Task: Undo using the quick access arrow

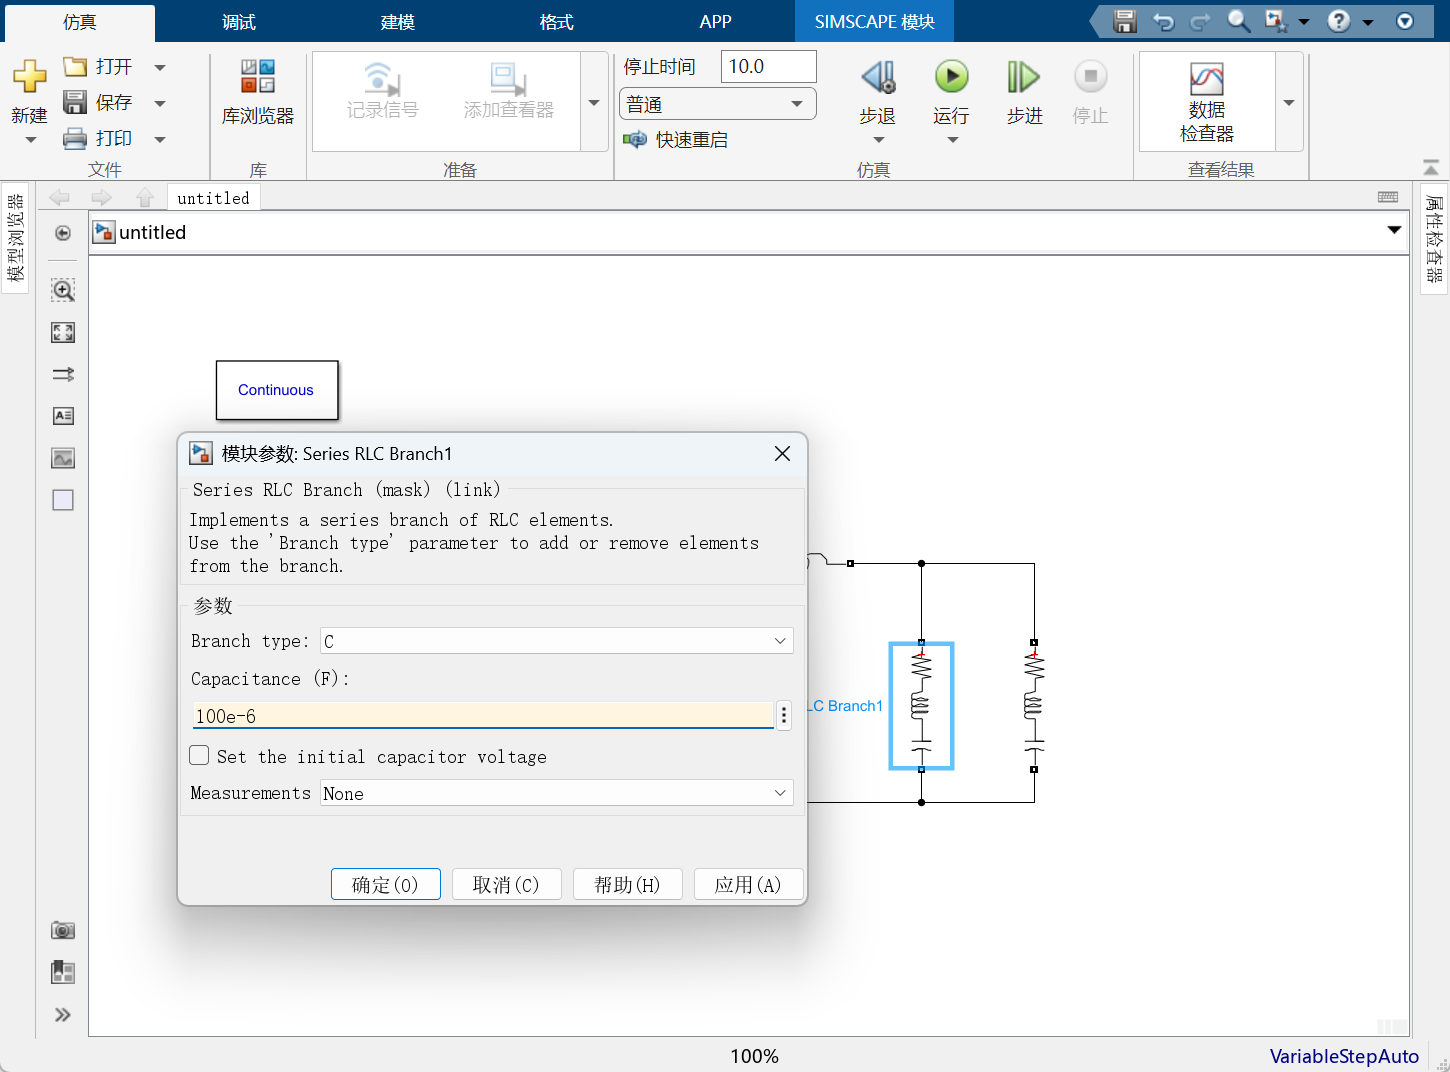Action: 1163,21
